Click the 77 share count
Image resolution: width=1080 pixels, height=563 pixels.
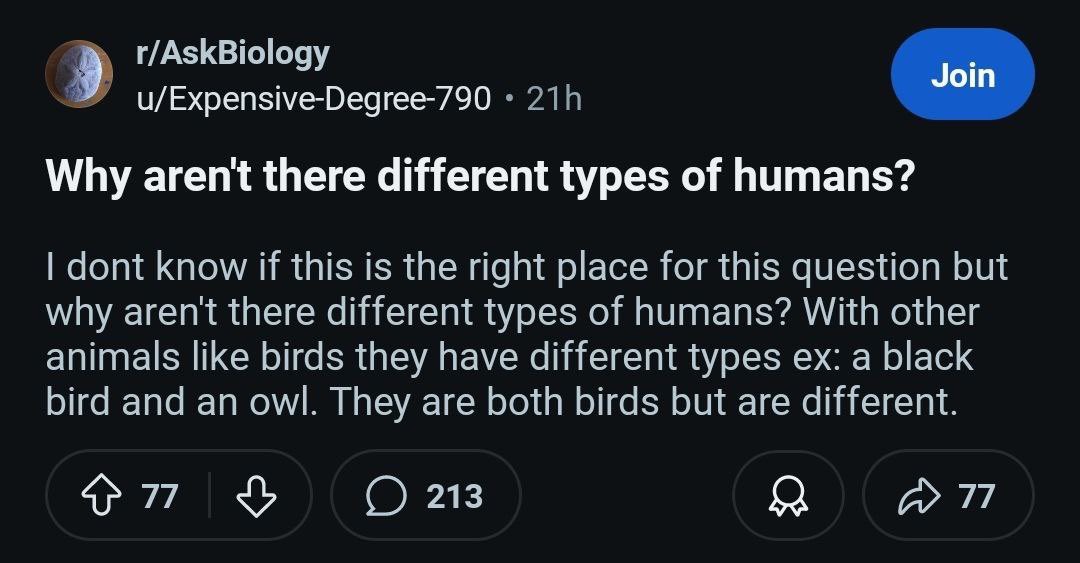click(x=976, y=496)
